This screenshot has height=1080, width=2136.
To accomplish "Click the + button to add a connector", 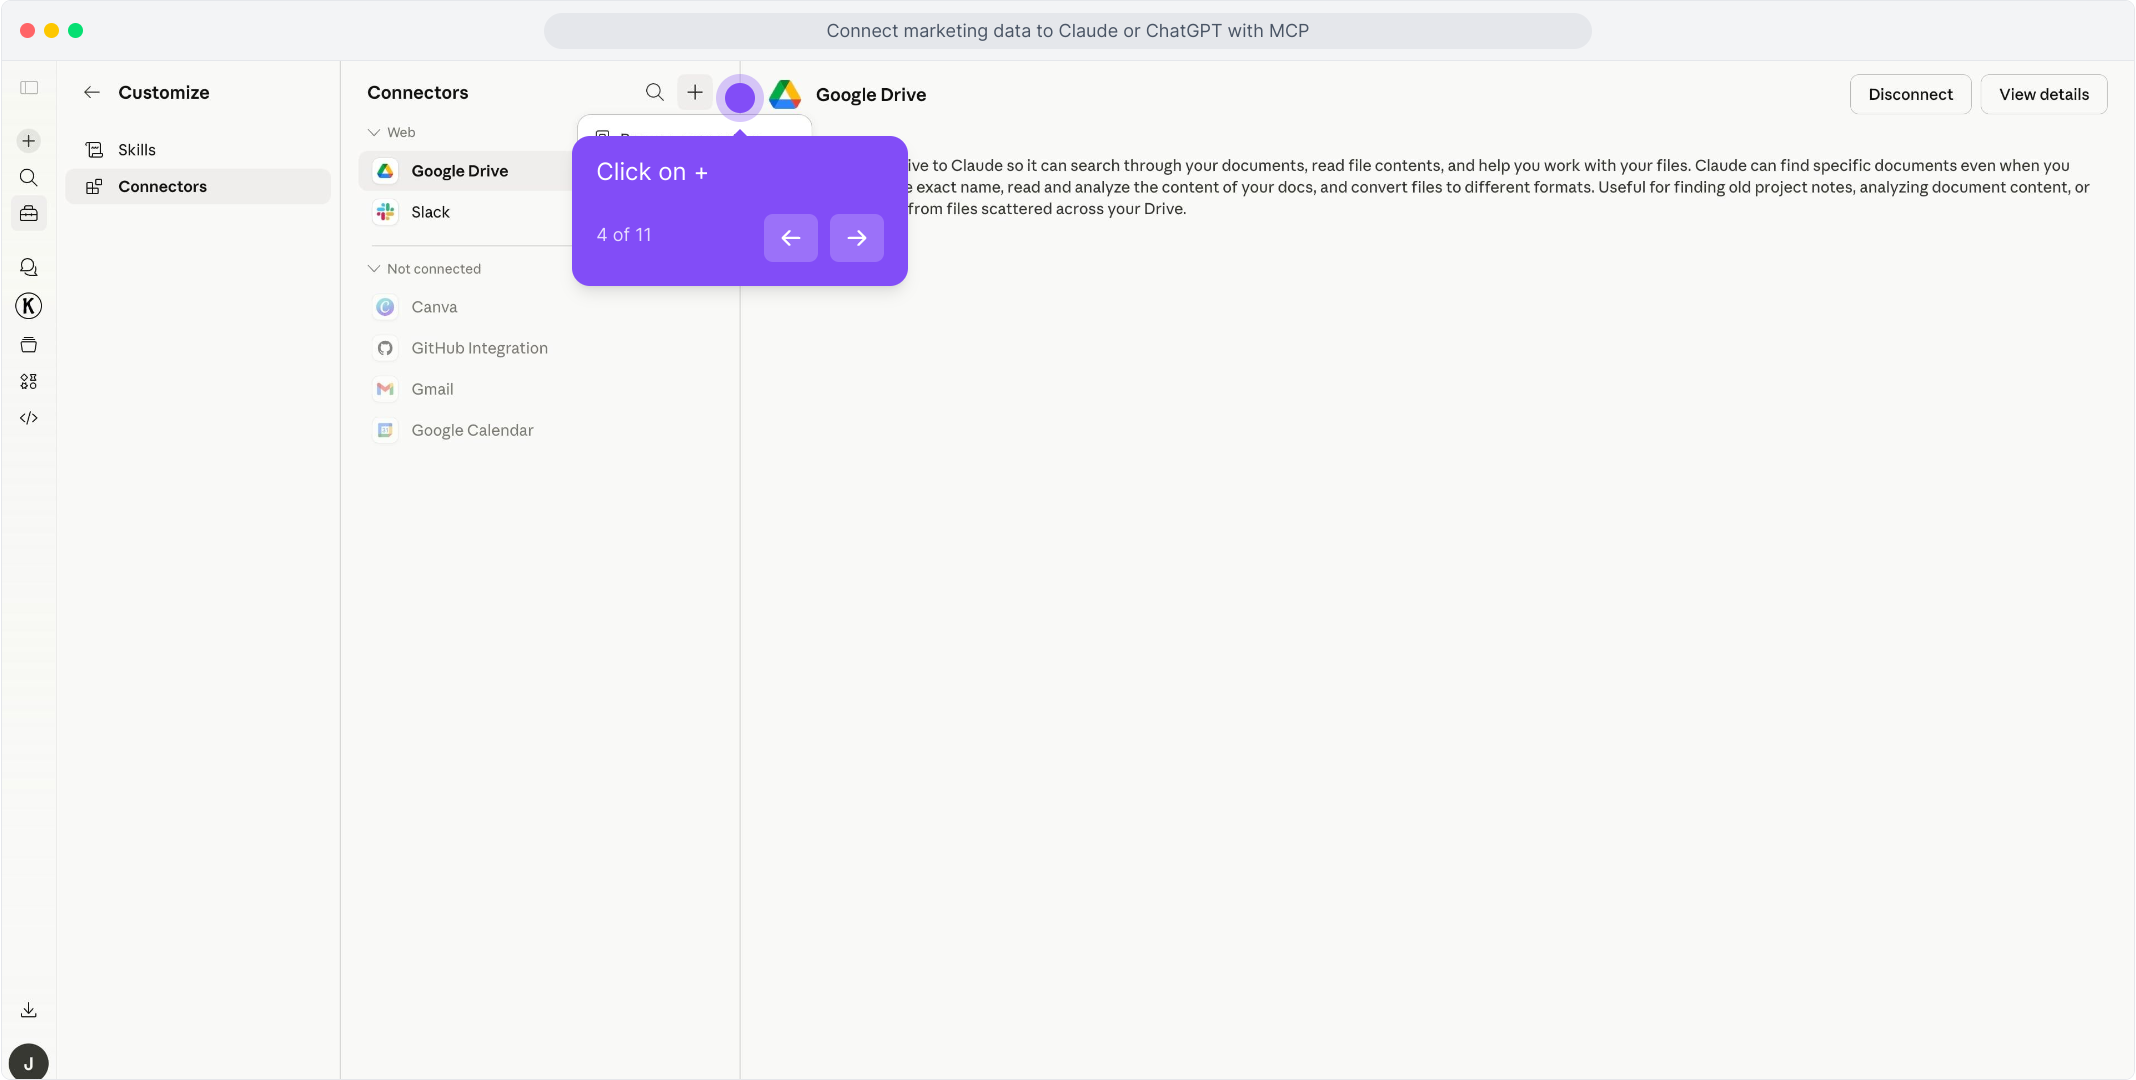I will [694, 92].
